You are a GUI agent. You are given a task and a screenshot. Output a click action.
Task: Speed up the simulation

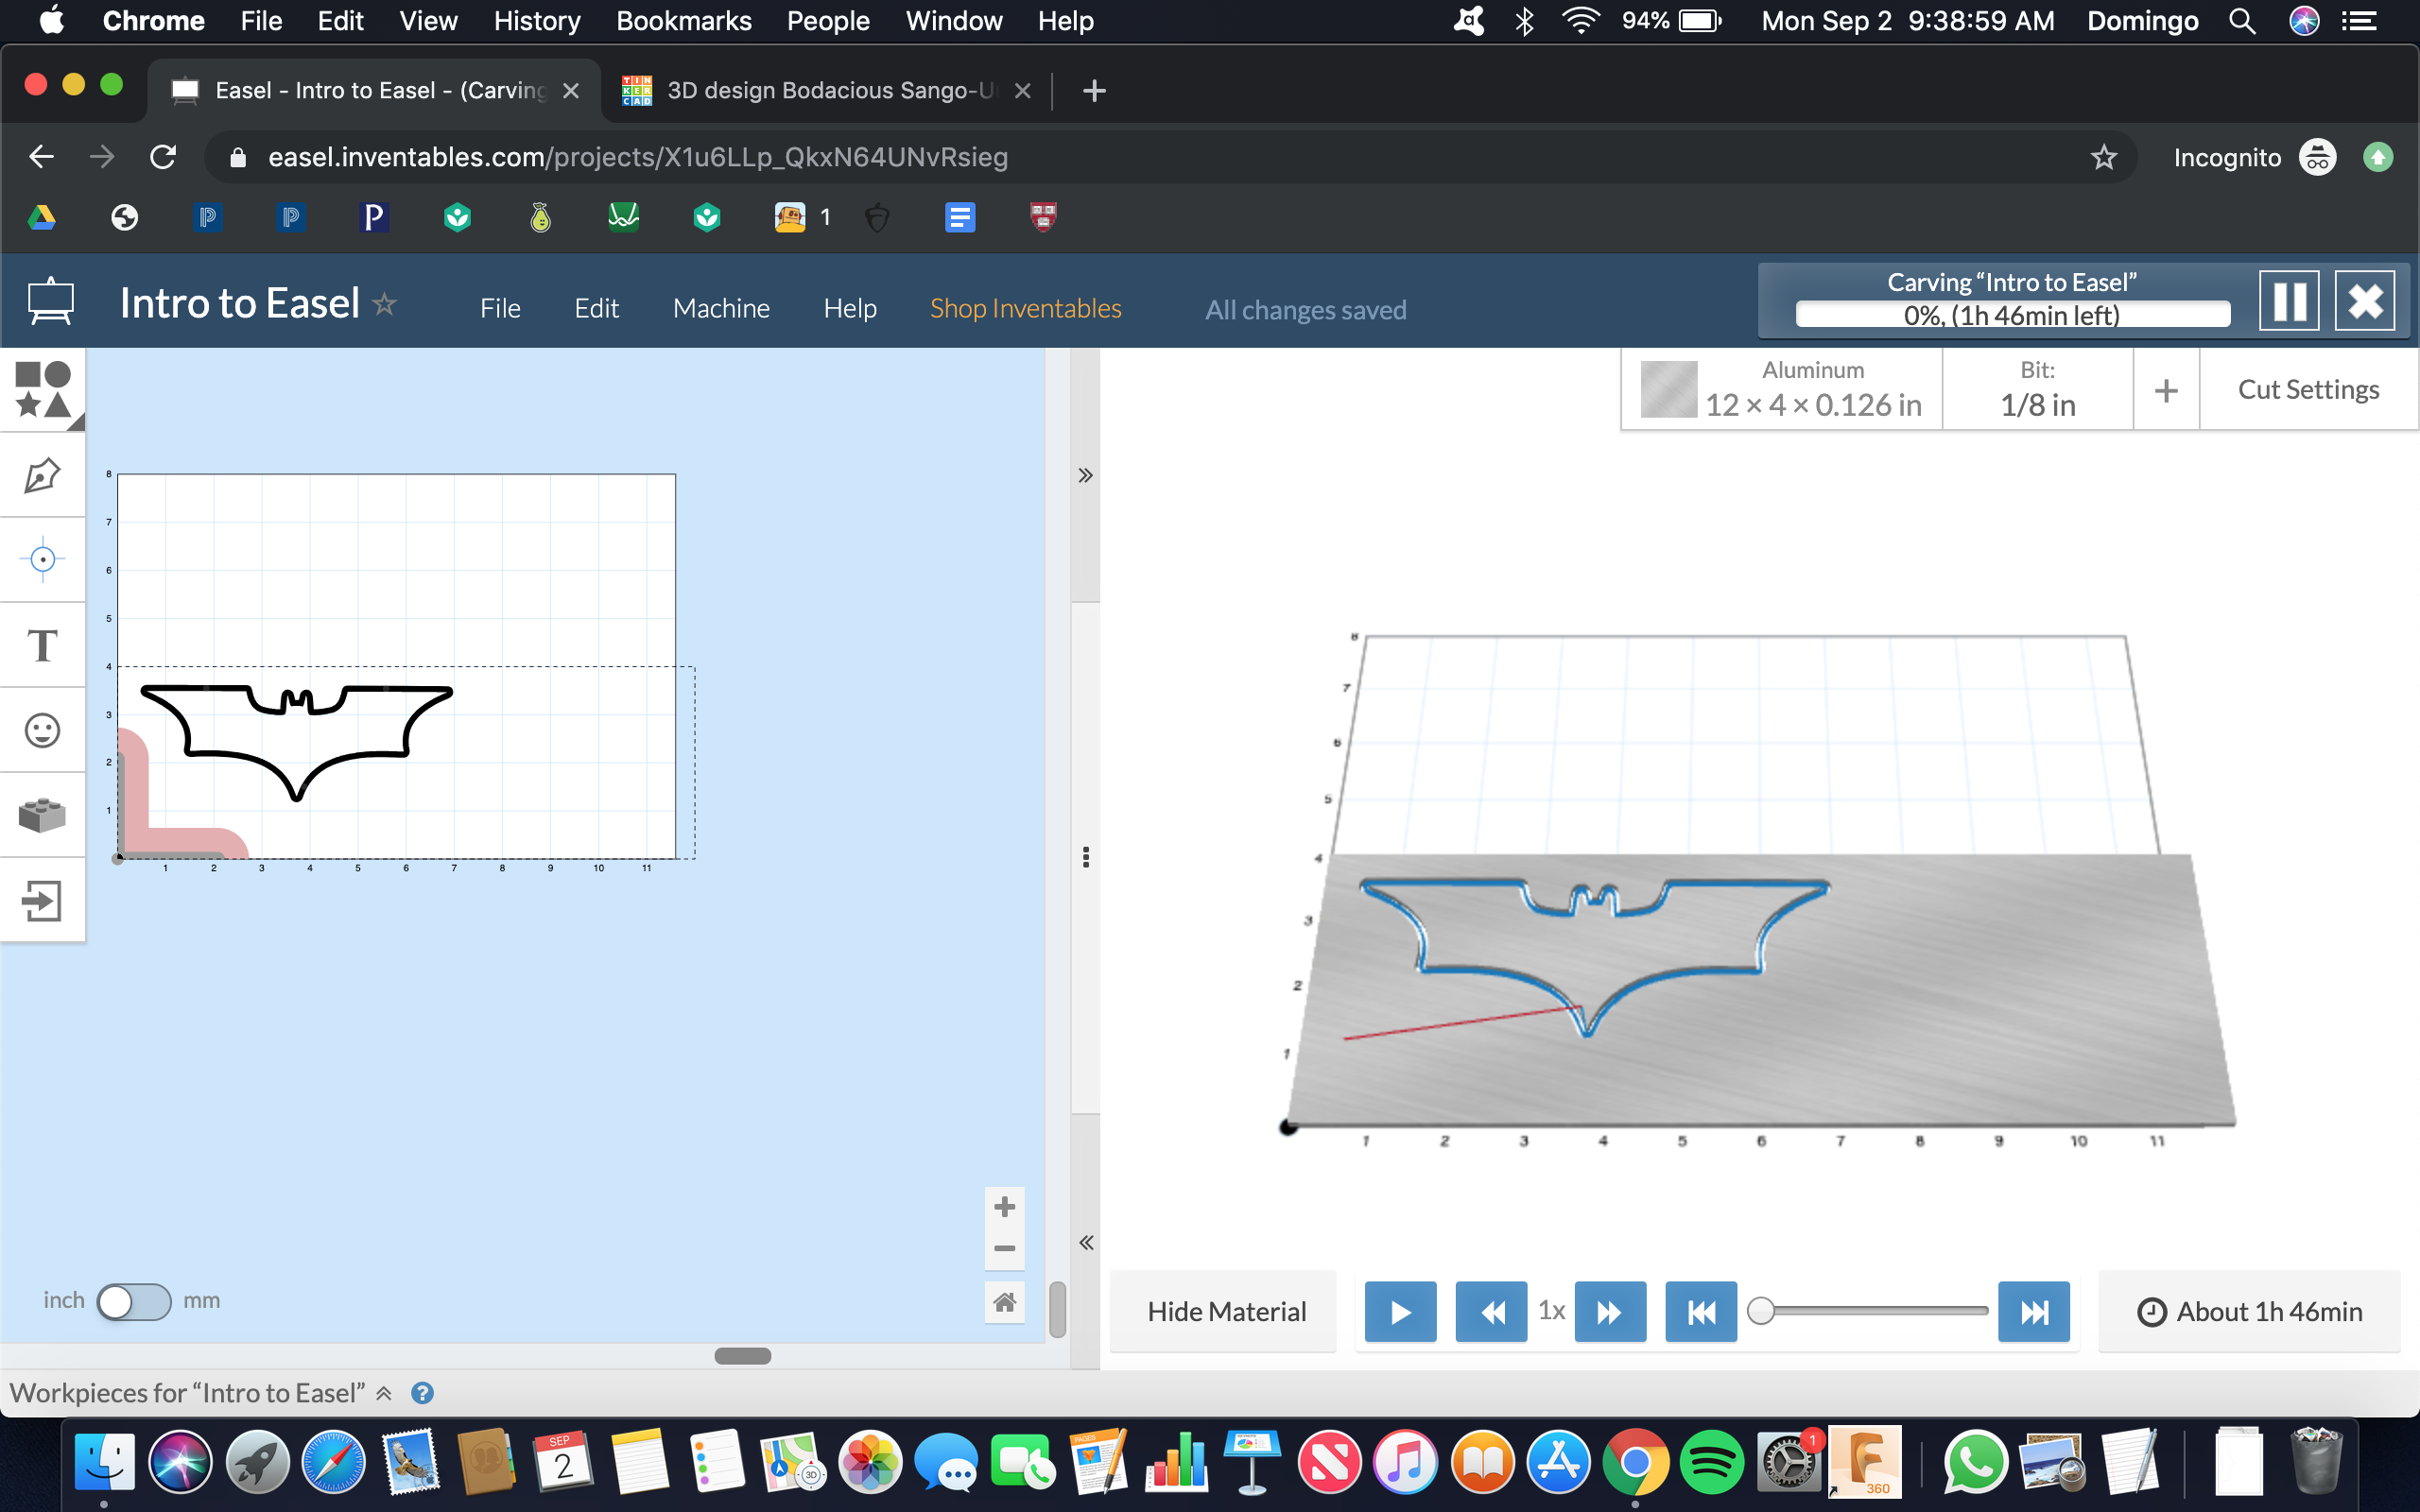(x=1610, y=1311)
